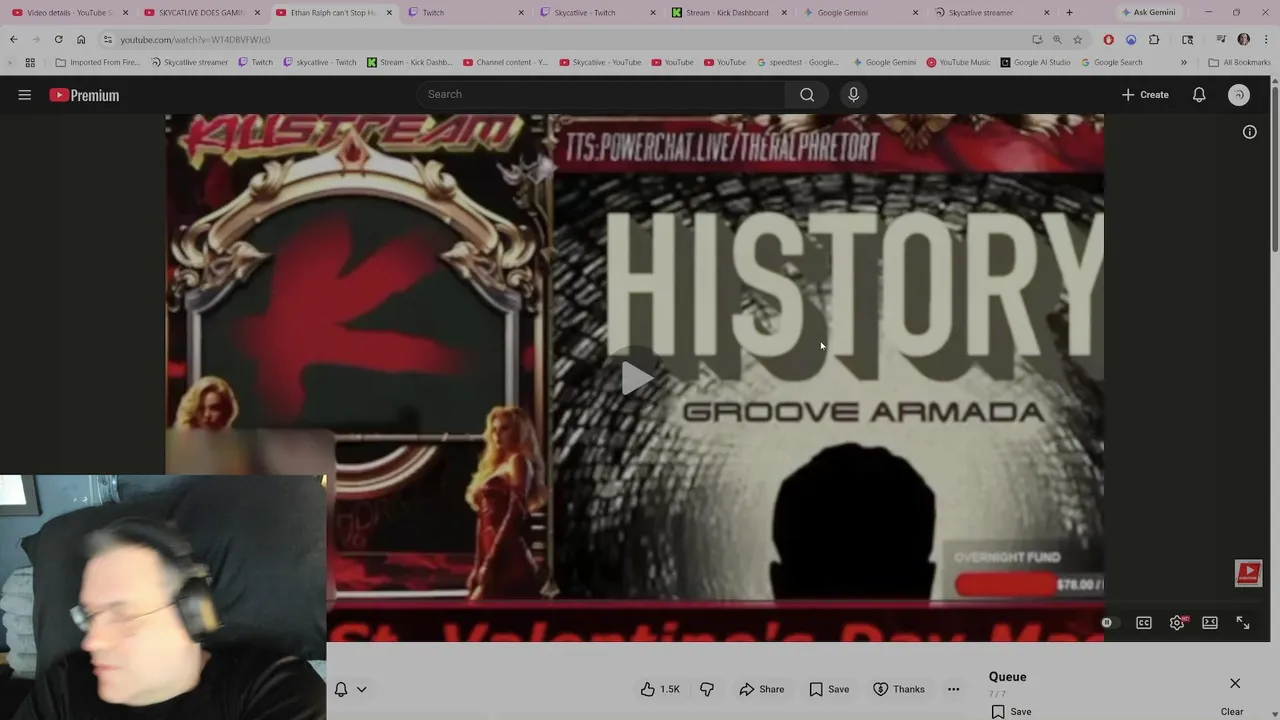Dislike the video
The height and width of the screenshot is (720, 1280).
click(707, 689)
